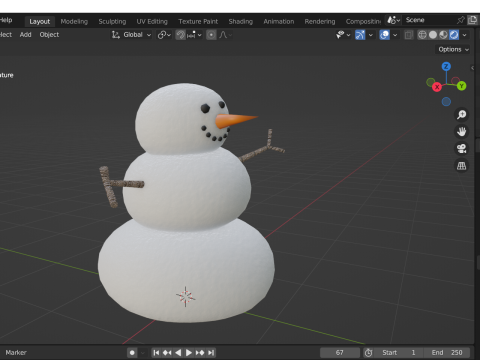Click the Start frame field
Image resolution: width=480 pixels, height=360 pixels.
click(x=399, y=353)
